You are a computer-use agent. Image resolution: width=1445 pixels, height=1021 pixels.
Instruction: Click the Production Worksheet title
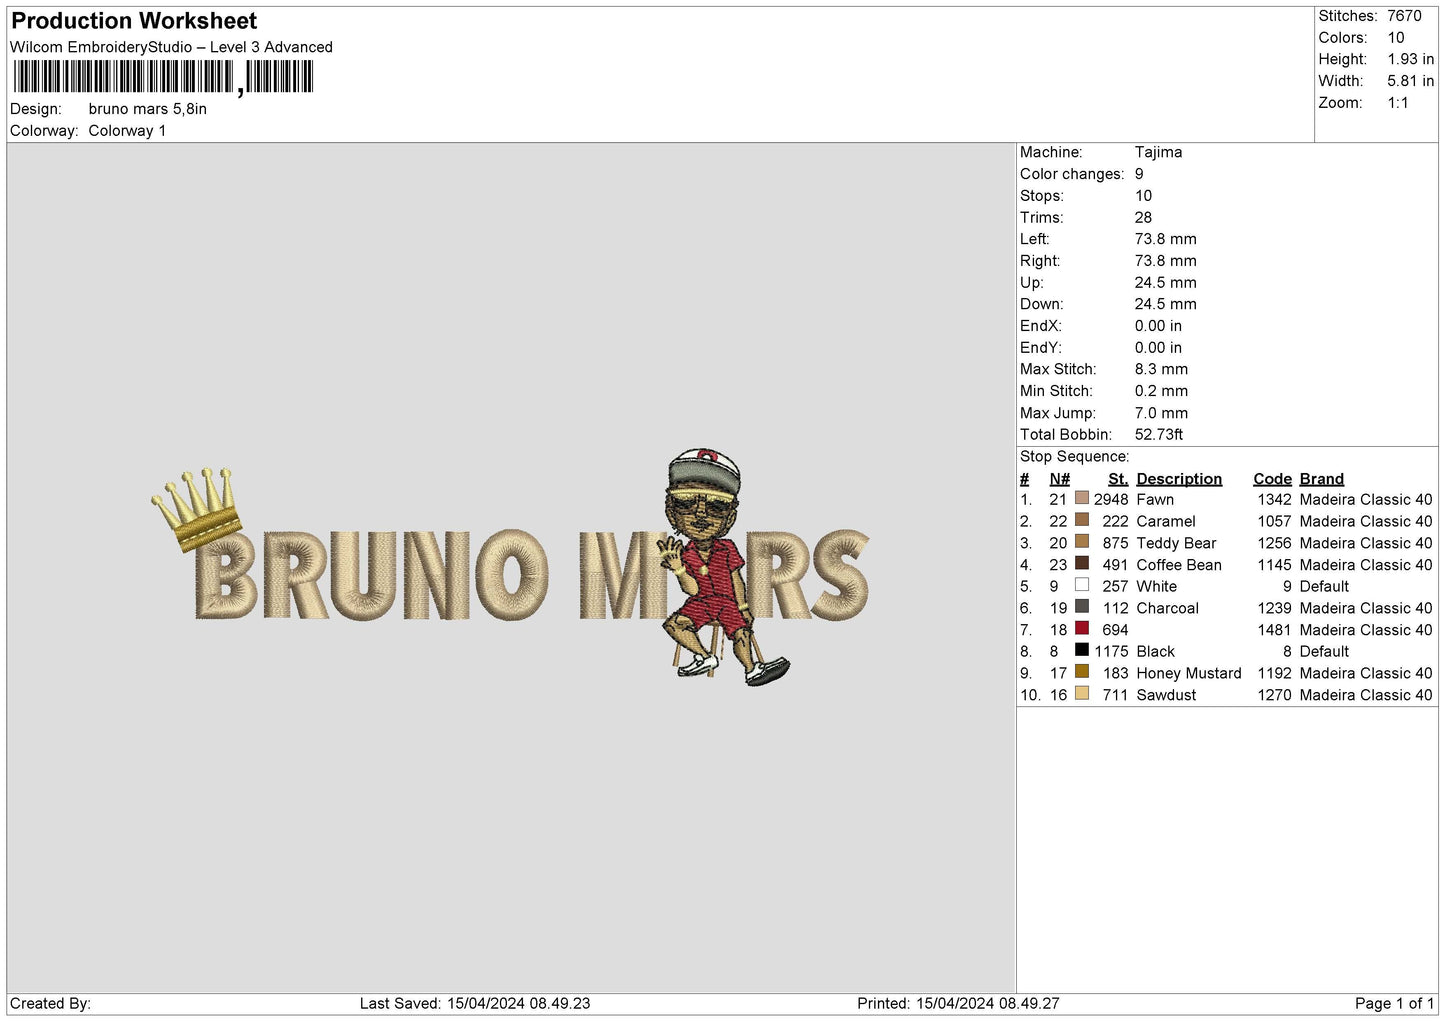tap(134, 21)
